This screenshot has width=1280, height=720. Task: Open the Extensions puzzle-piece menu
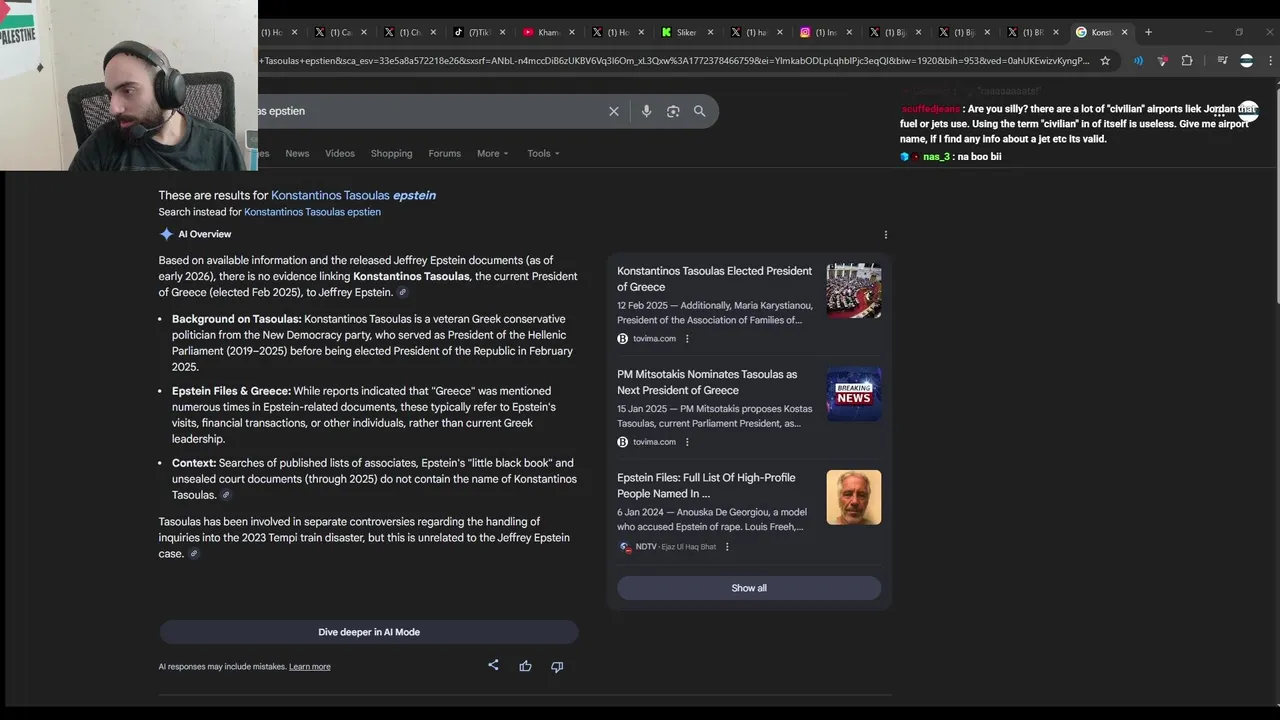[x=1187, y=61]
